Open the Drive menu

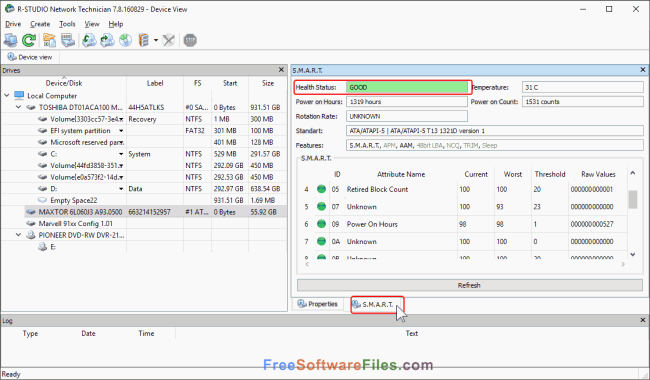click(x=13, y=24)
